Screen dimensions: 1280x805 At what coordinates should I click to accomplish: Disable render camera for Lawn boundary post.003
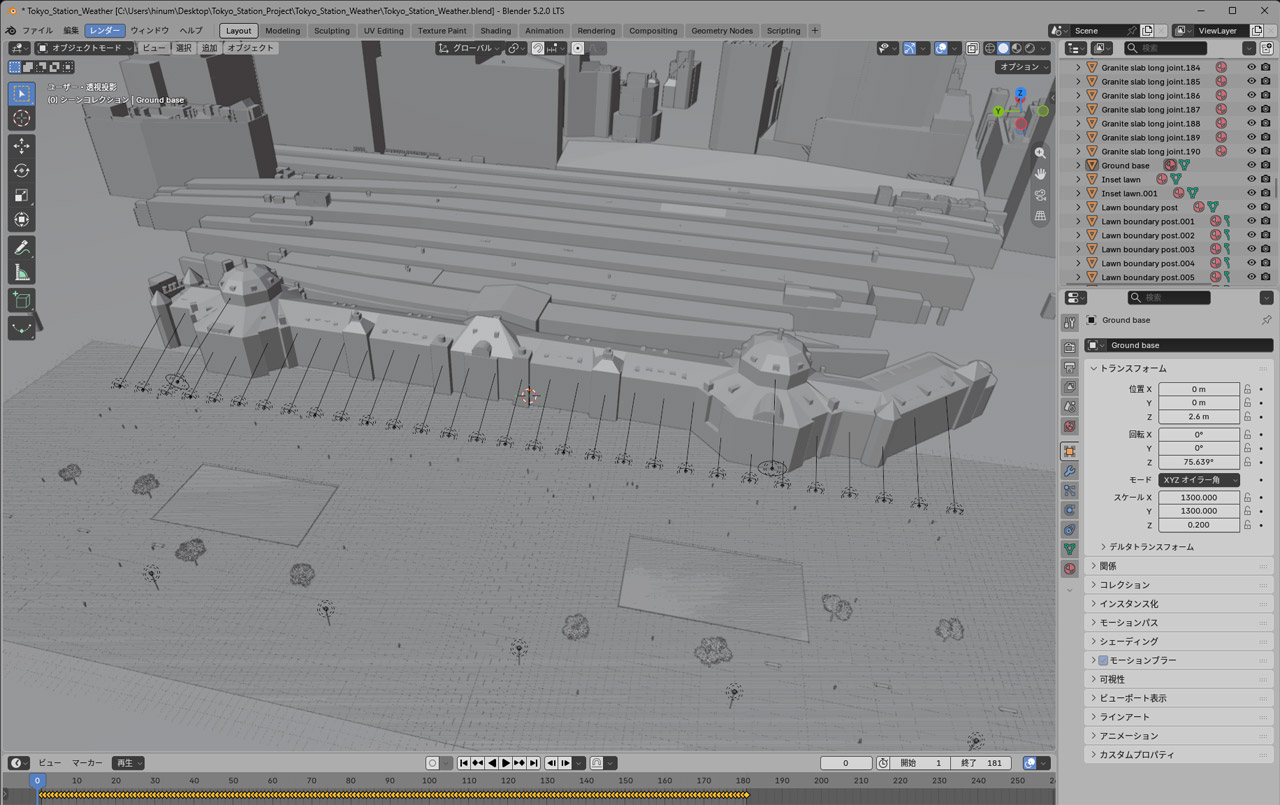pos(1267,249)
